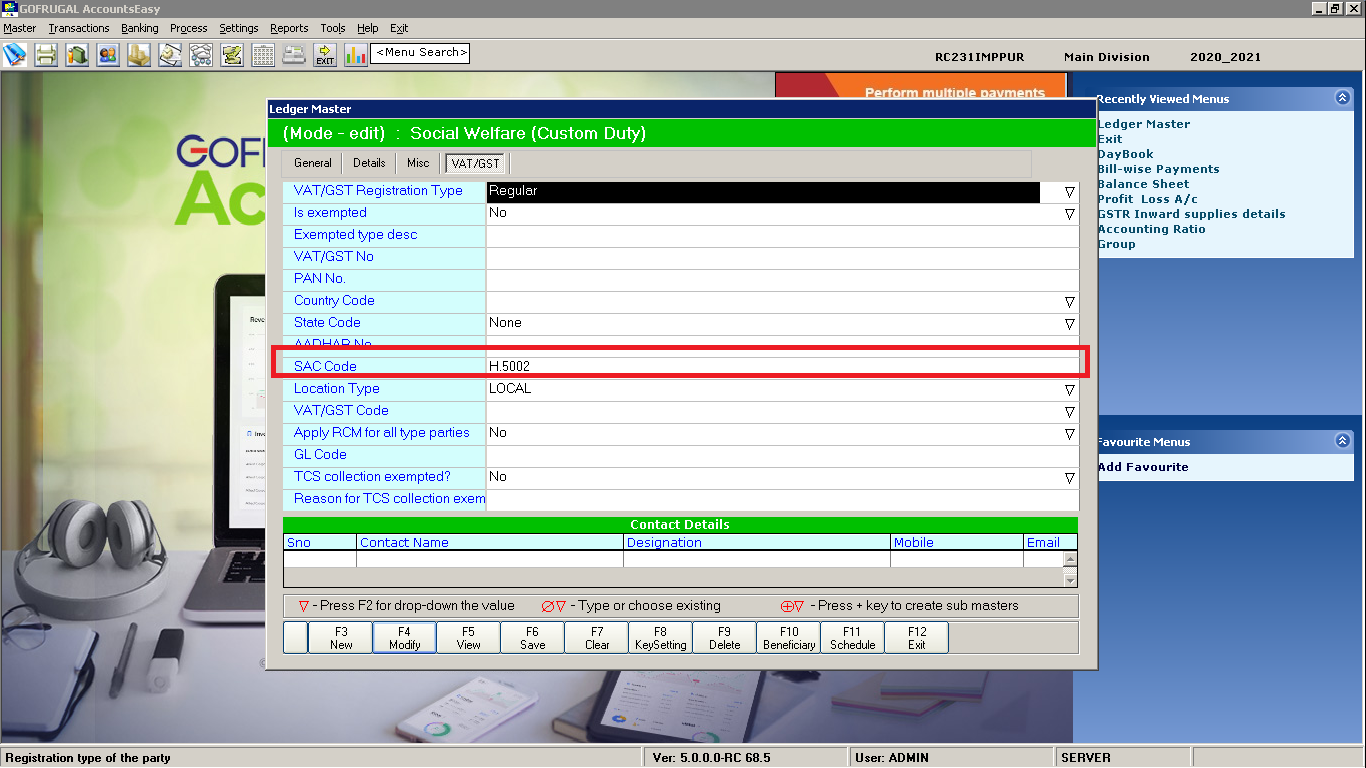Expand the State Code dropdown arrow
Image resolution: width=1366 pixels, height=768 pixels.
point(1069,323)
